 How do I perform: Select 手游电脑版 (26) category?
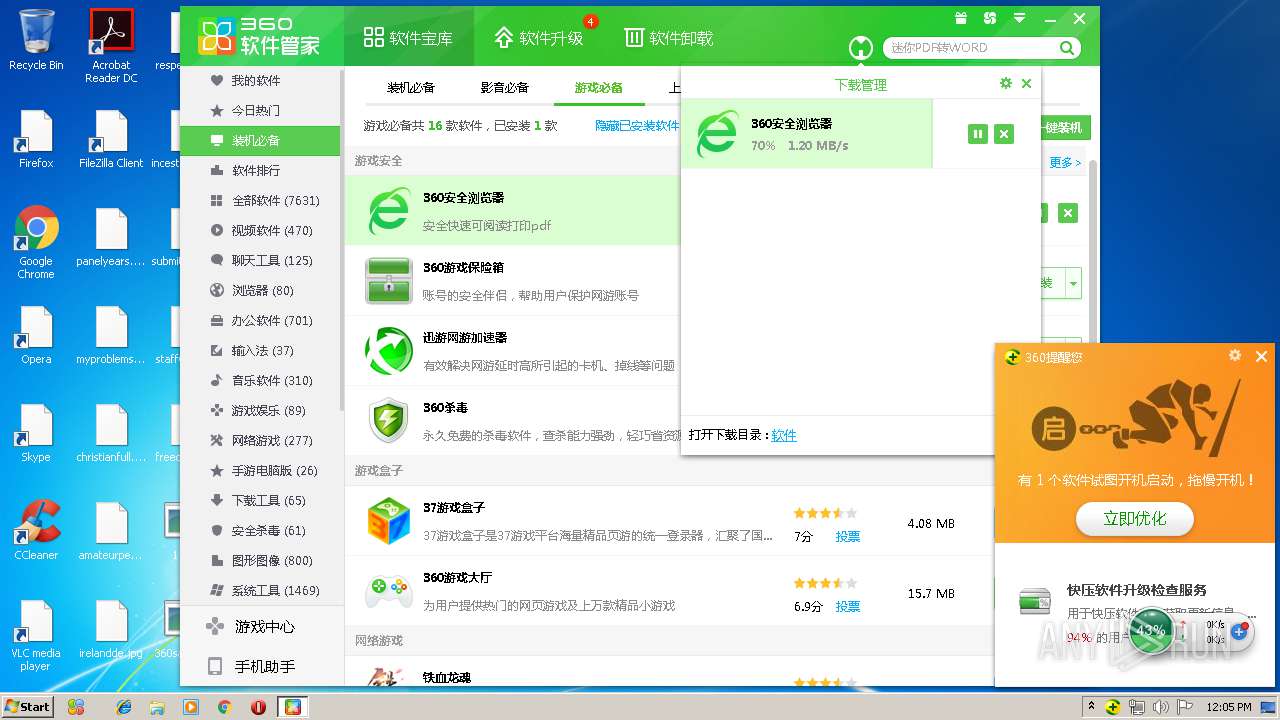click(260, 470)
